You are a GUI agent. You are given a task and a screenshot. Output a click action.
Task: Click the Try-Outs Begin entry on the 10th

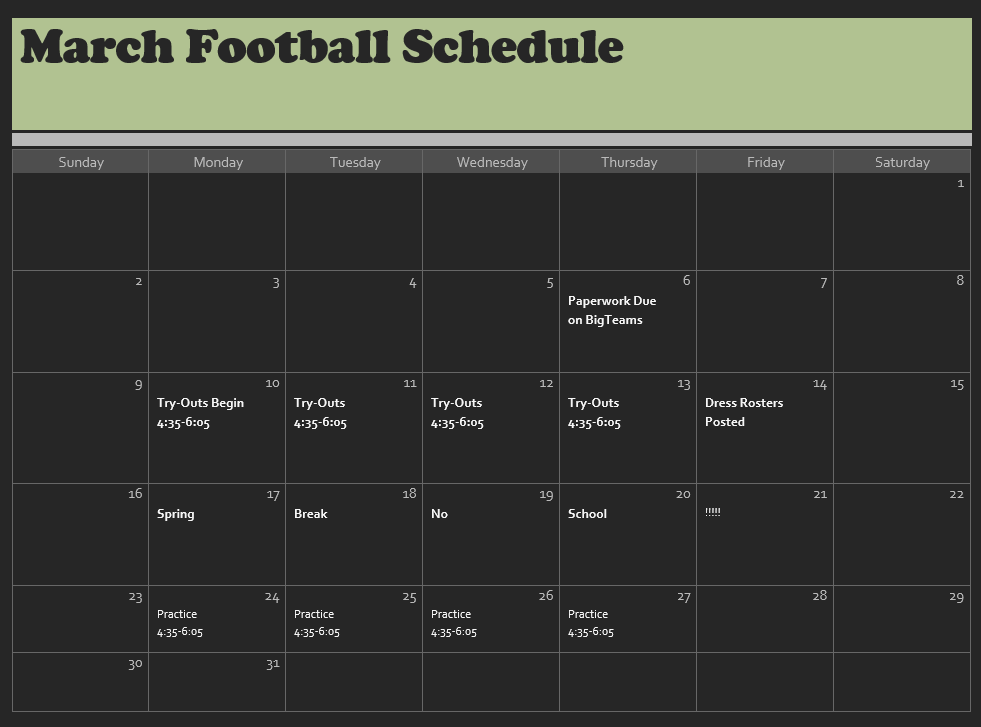pos(200,412)
